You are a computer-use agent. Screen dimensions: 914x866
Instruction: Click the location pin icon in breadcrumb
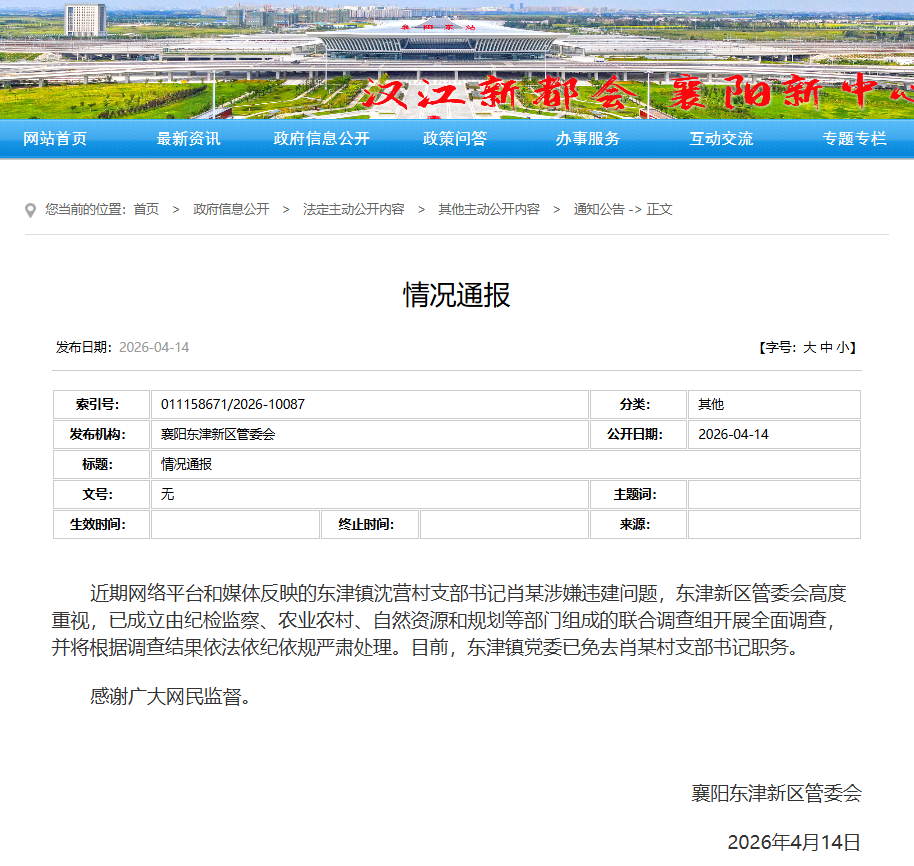(31, 210)
